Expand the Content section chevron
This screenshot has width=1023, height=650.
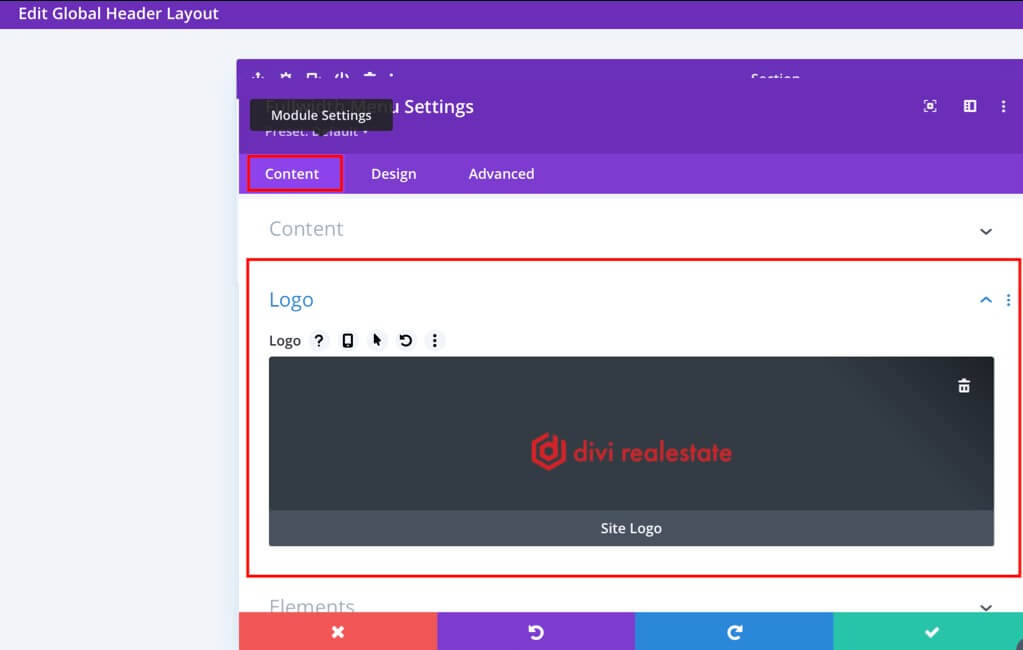point(986,231)
